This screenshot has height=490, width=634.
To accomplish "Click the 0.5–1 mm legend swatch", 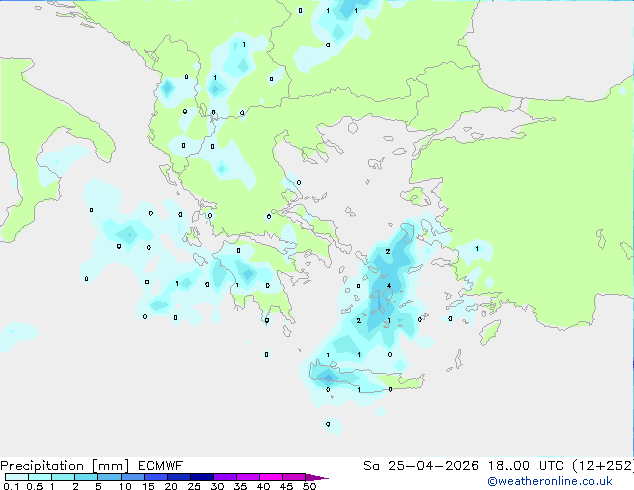I will [x=40, y=477].
